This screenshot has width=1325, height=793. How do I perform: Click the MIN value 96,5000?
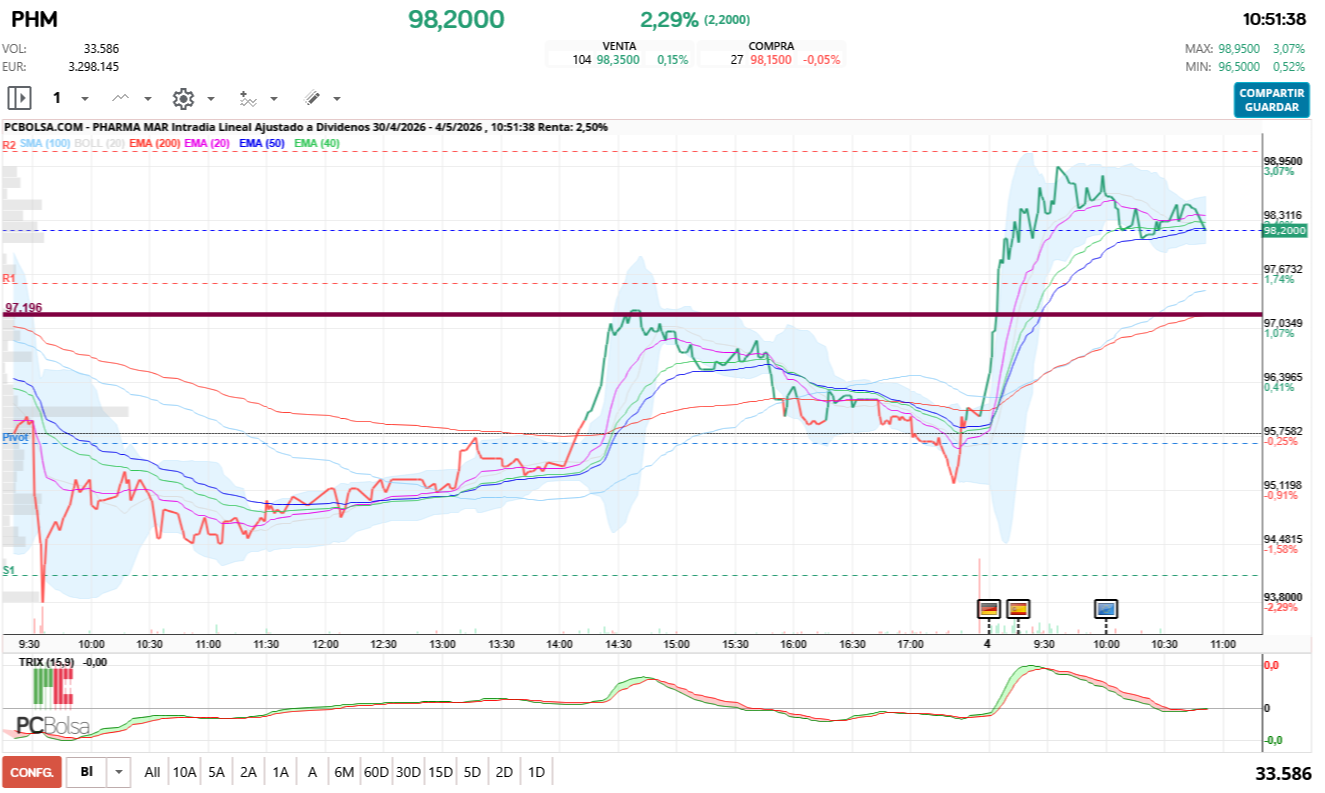coord(1240,67)
